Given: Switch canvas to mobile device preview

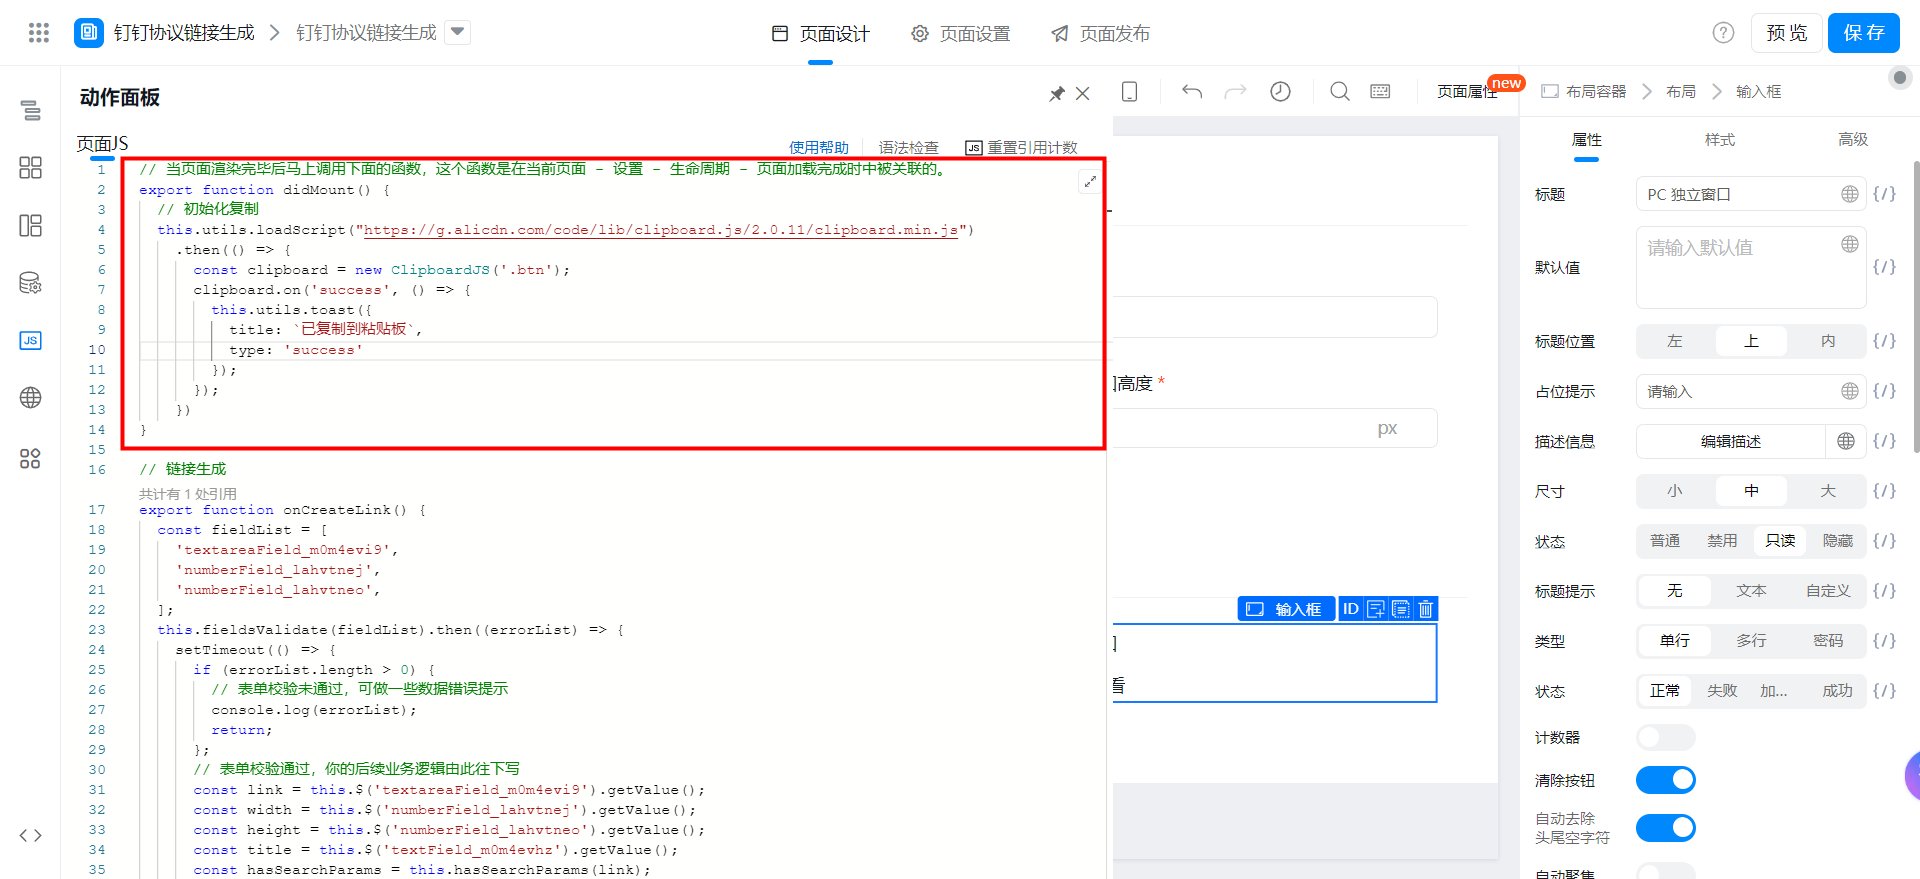Looking at the screenshot, I should click(1130, 92).
